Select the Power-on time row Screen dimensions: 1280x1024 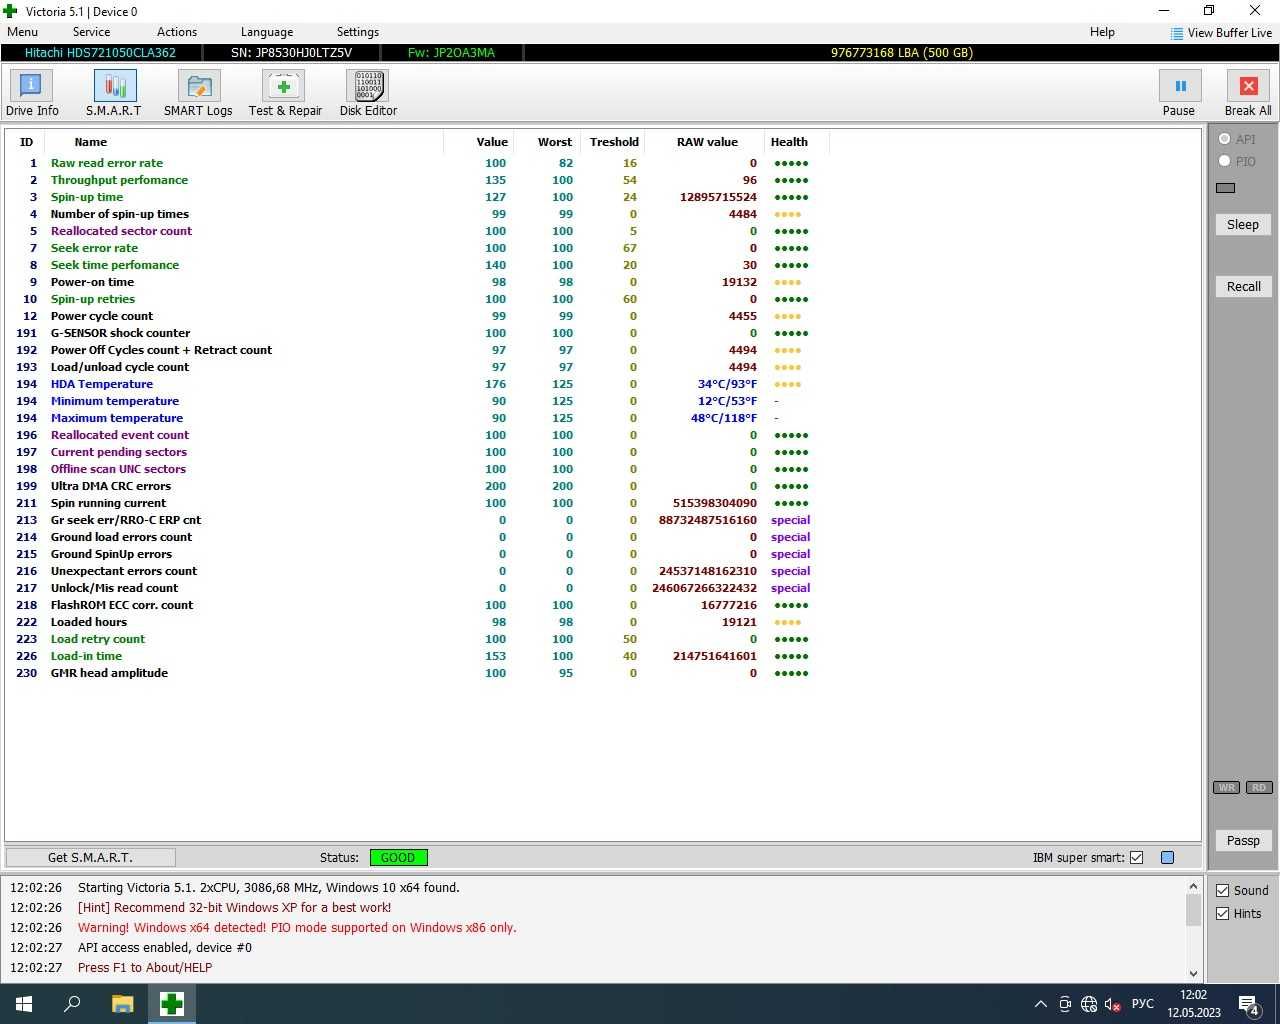pyautogui.click(x=417, y=282)
